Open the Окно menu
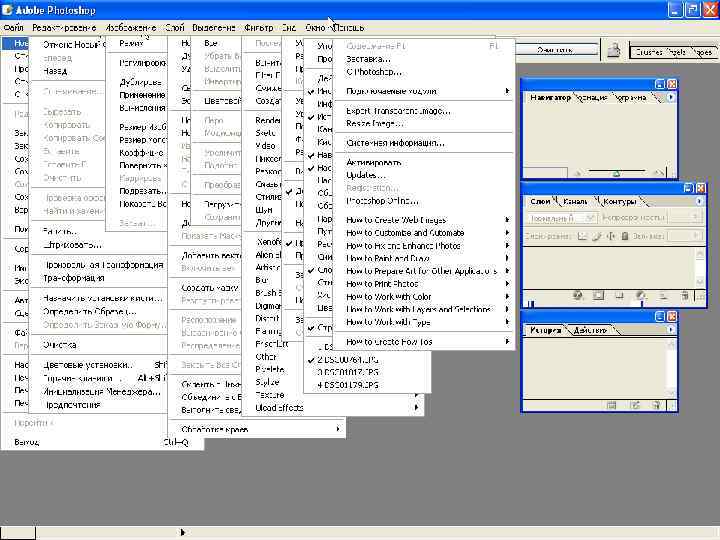Image resolution: width=720 pixels, height=540 pixels. [315, 28]
